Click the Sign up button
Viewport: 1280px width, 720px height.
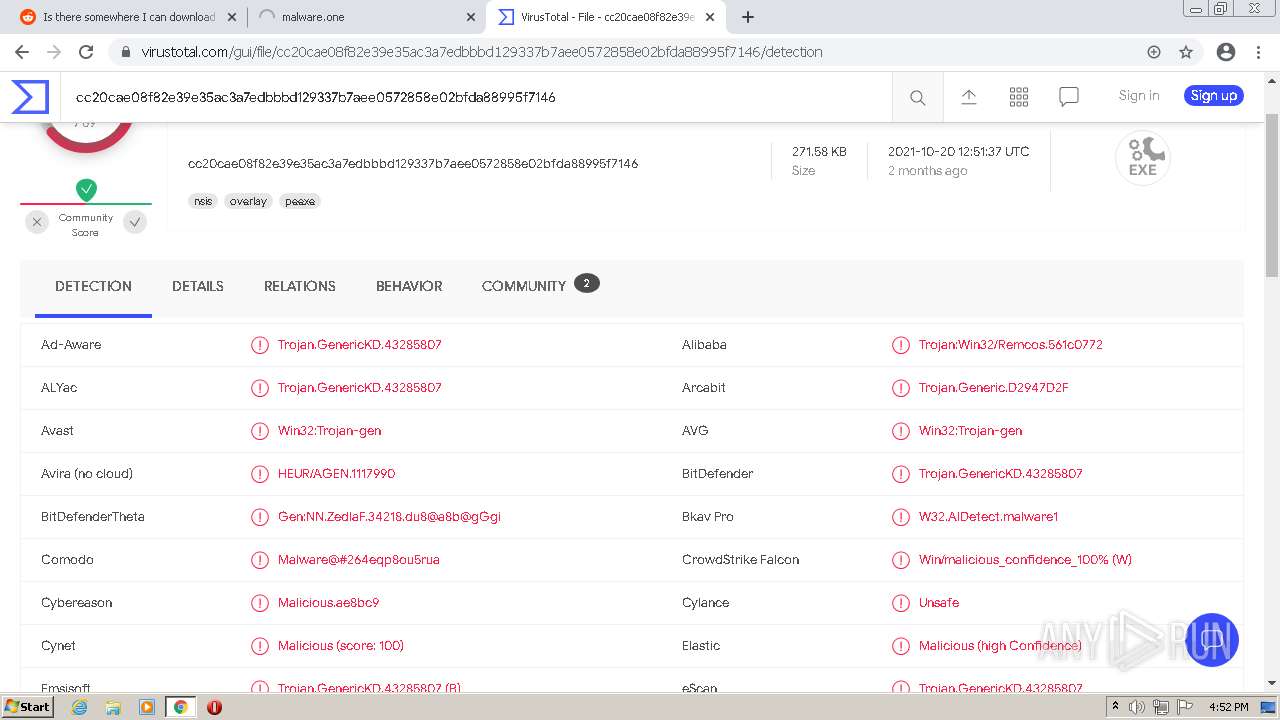1214,96
